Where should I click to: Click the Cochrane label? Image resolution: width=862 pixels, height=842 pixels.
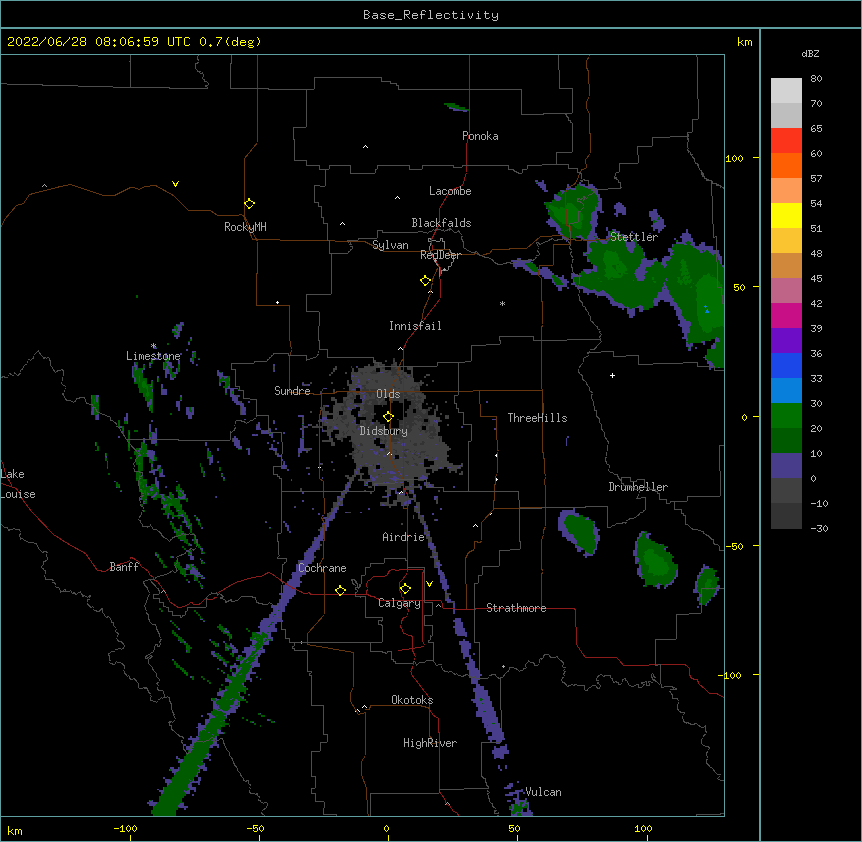(322, 568)
